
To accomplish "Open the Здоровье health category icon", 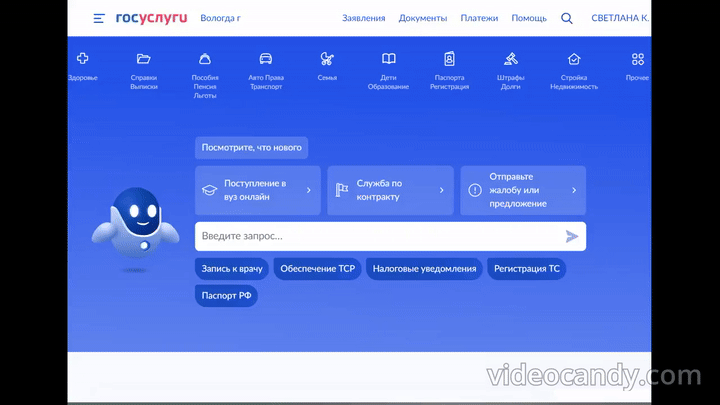I will [83, 59].
